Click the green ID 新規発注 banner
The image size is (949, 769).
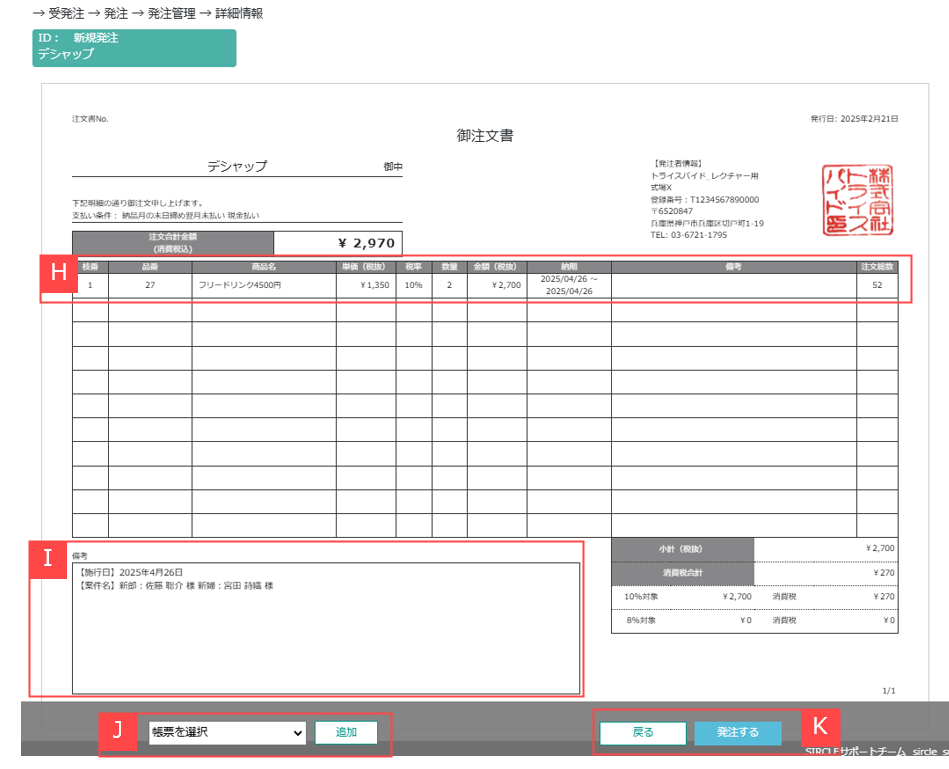click(134, 47)
